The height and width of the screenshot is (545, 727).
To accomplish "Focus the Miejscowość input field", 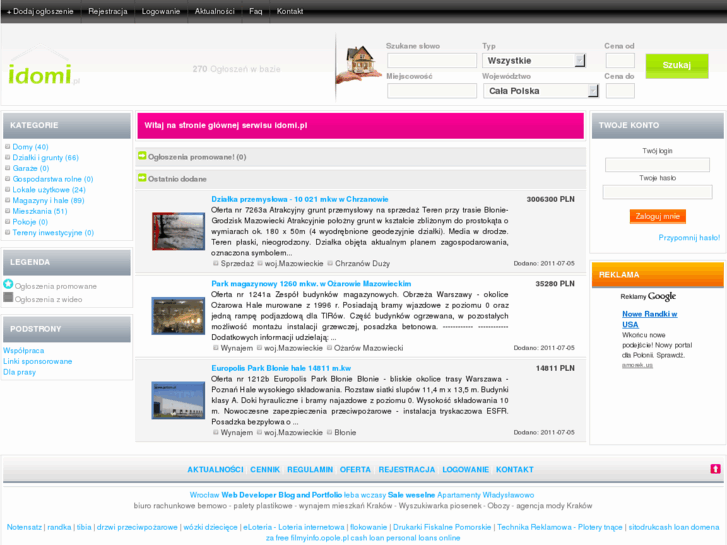I will pyautogui.click(x=432, y=91).
